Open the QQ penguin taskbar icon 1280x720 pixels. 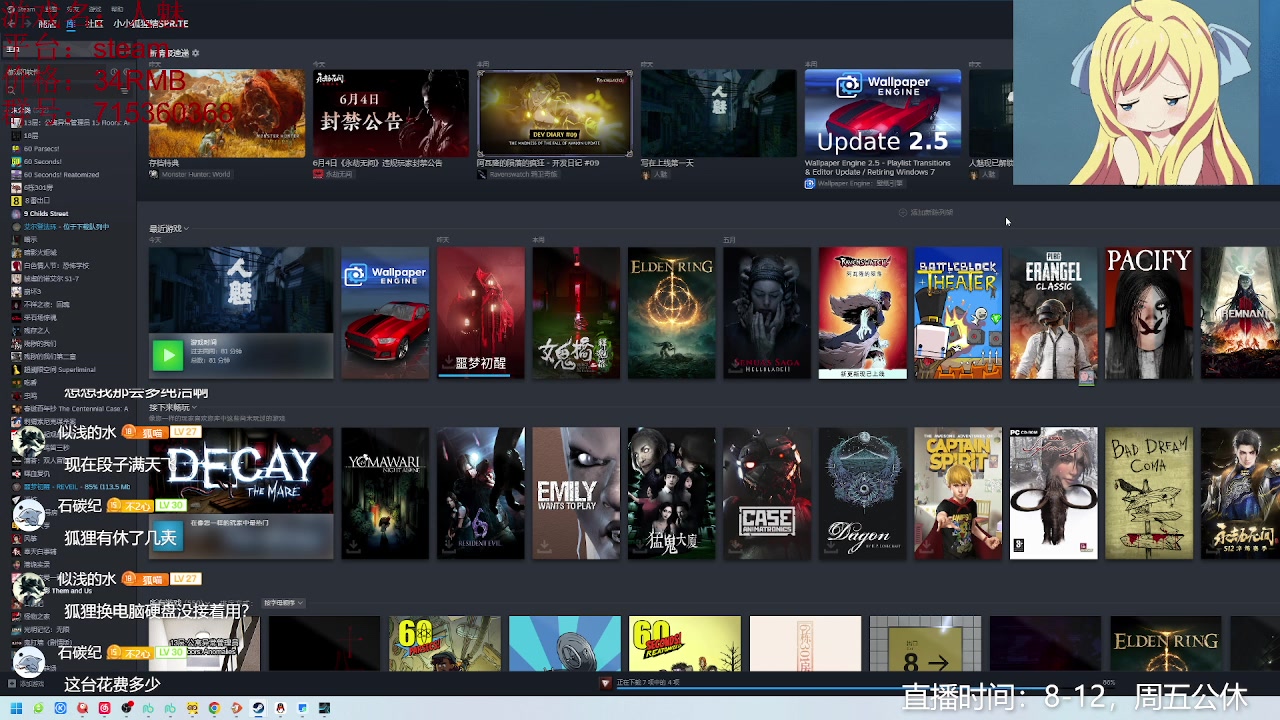click(280, 708)
